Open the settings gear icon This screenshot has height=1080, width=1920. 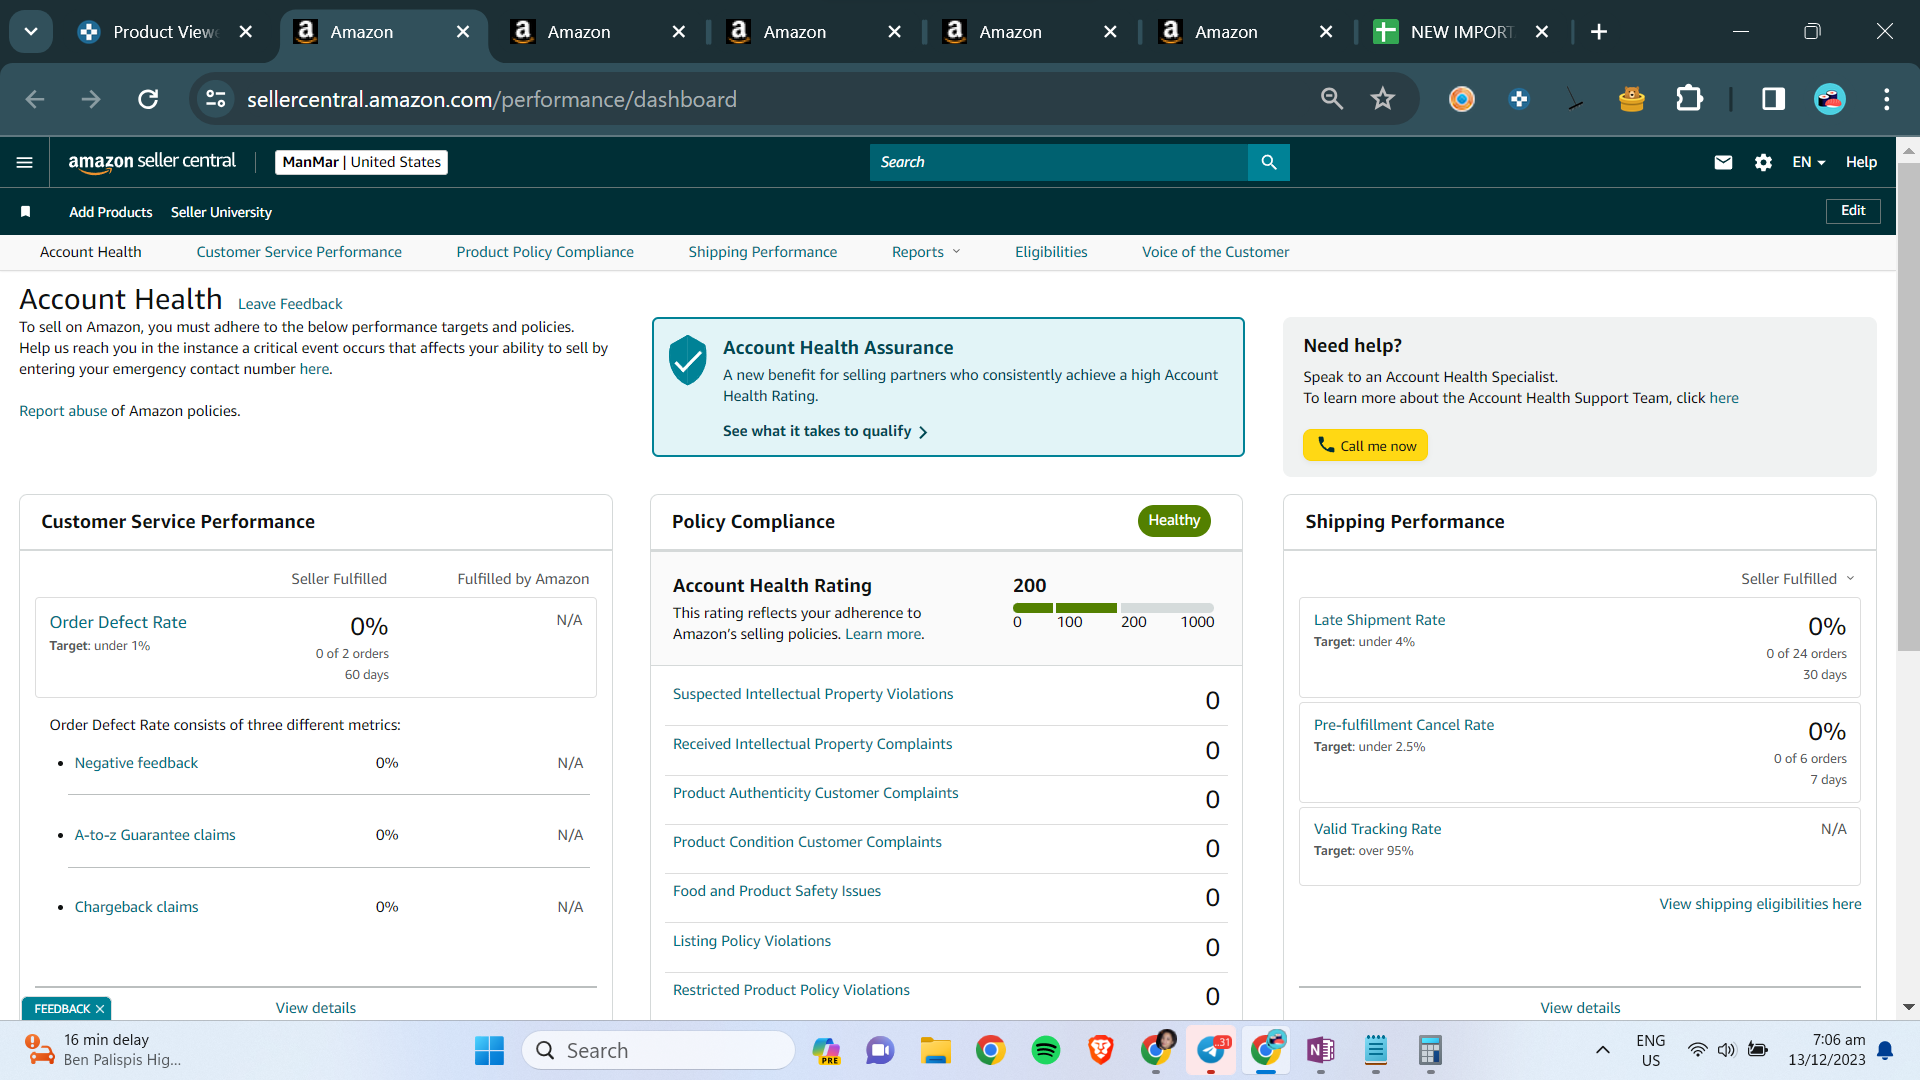click(x=1763, y=162)
